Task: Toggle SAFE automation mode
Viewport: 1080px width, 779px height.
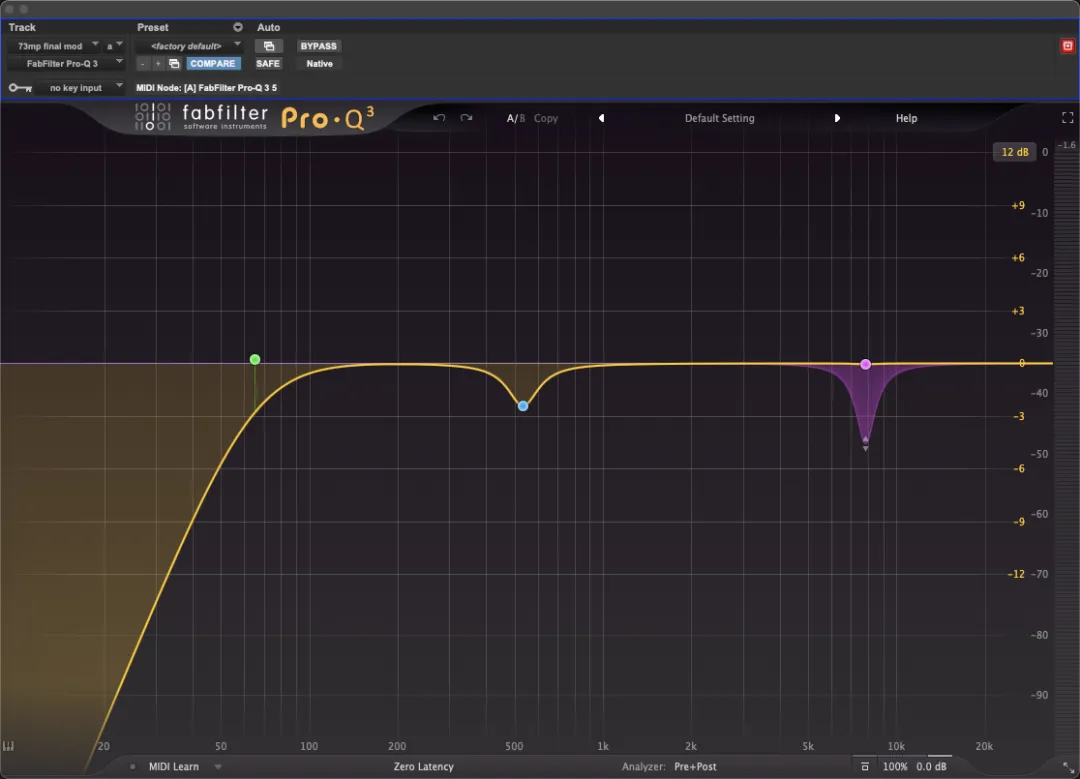Action: click(x=268, y=63)
